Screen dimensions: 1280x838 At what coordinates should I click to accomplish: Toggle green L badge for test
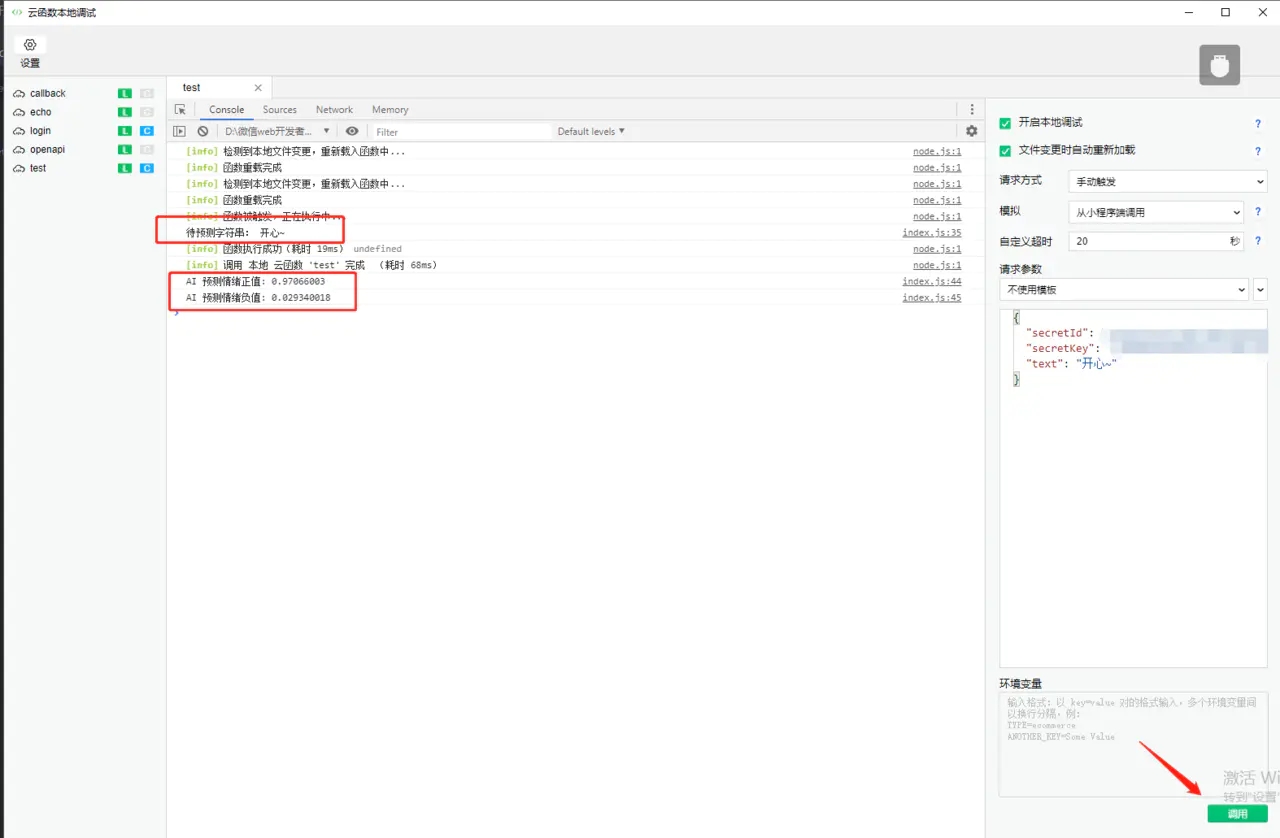click(x=125, y=168)
